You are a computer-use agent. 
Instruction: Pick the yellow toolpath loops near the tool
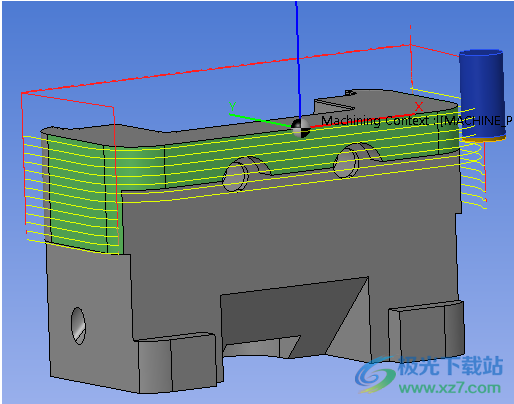473,173
